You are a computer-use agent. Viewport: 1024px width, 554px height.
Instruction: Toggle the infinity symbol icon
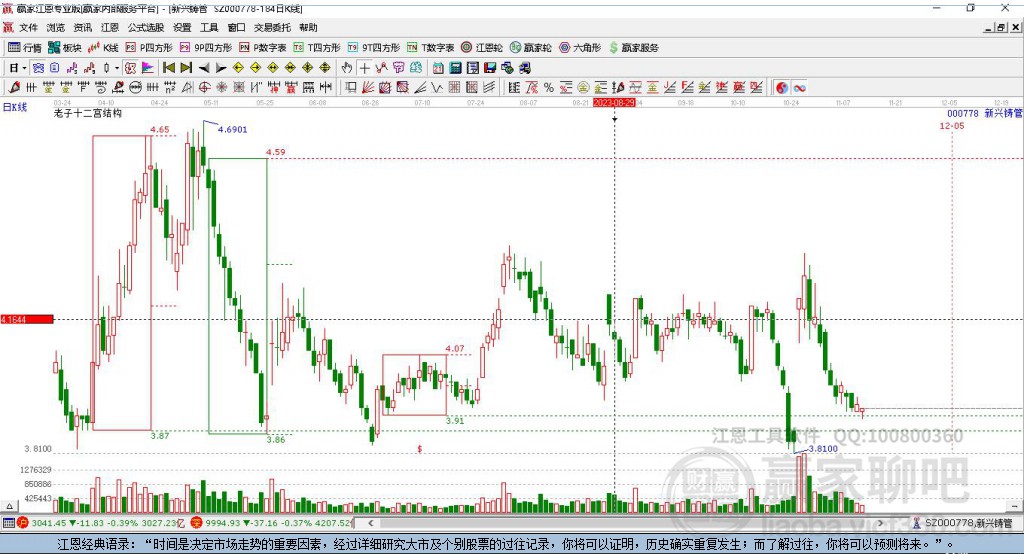tap(800, 88)
